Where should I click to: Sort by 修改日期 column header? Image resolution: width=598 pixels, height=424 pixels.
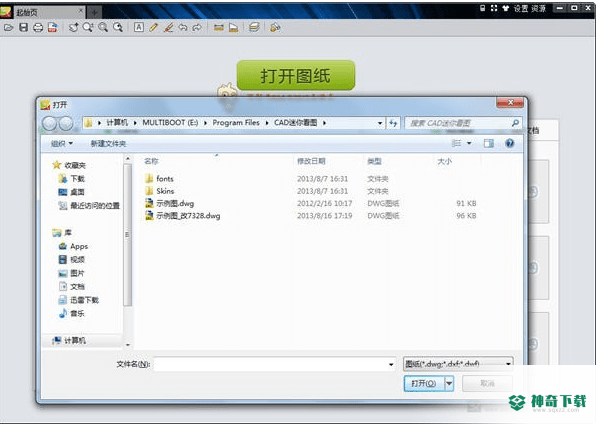(x=311, y=161)
